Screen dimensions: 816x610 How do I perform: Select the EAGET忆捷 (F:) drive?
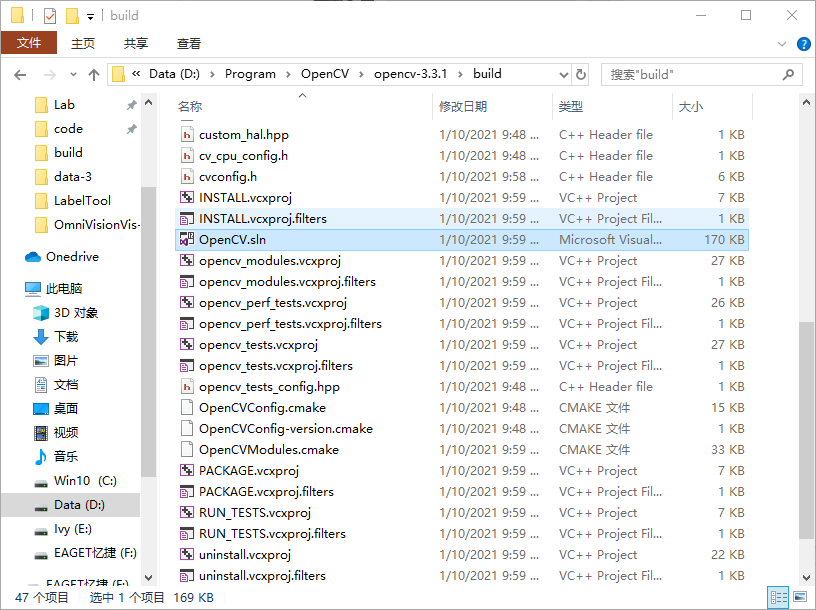(x=95, y=553)
